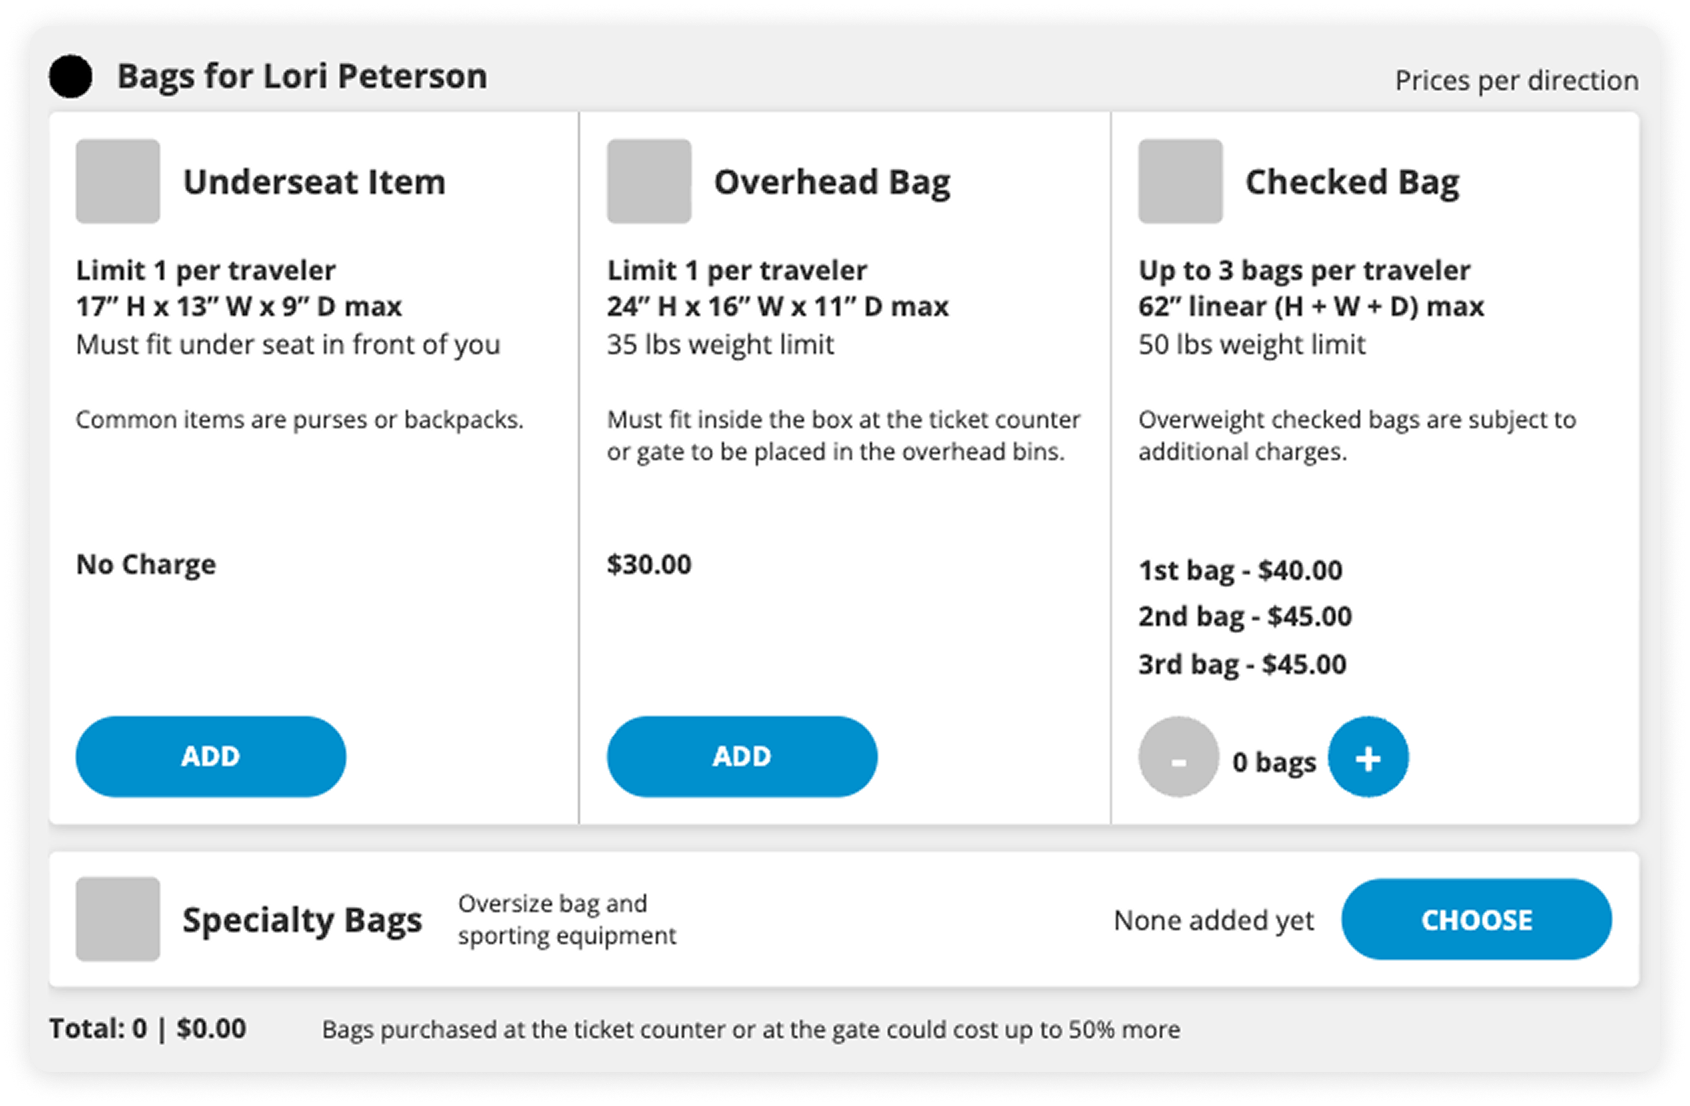The width and height of the screenshot is (1690, 1106).
Task: Add the $30.00 Overhead Bag
Action: (742, 756)
